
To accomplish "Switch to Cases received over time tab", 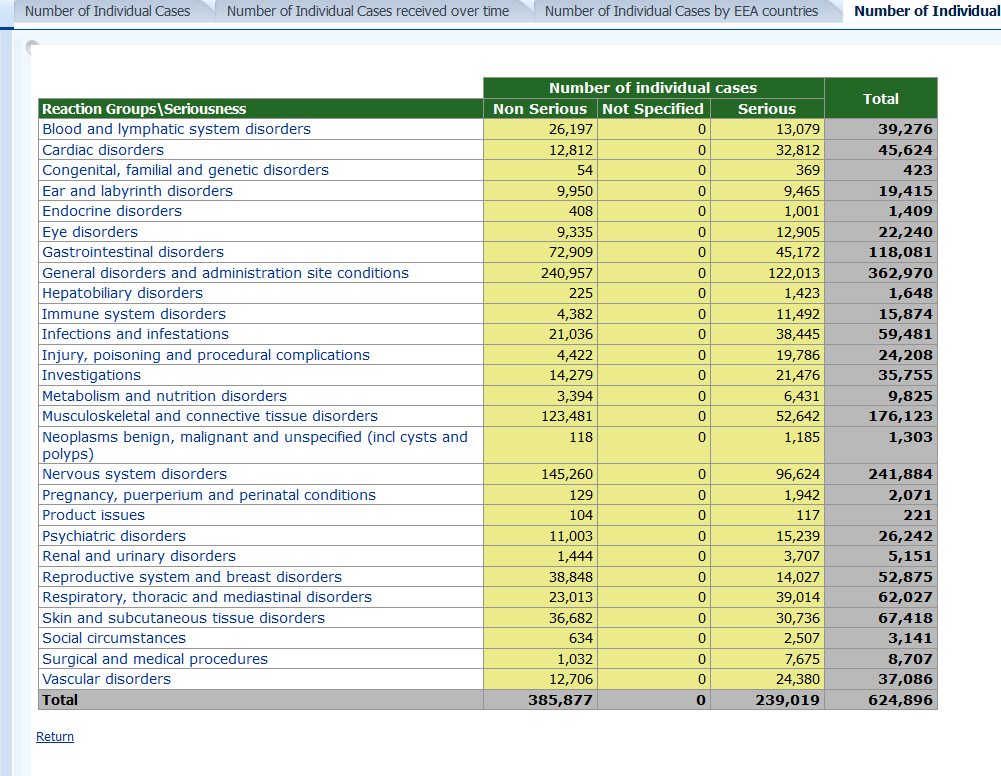I will (x=368, y=11).
